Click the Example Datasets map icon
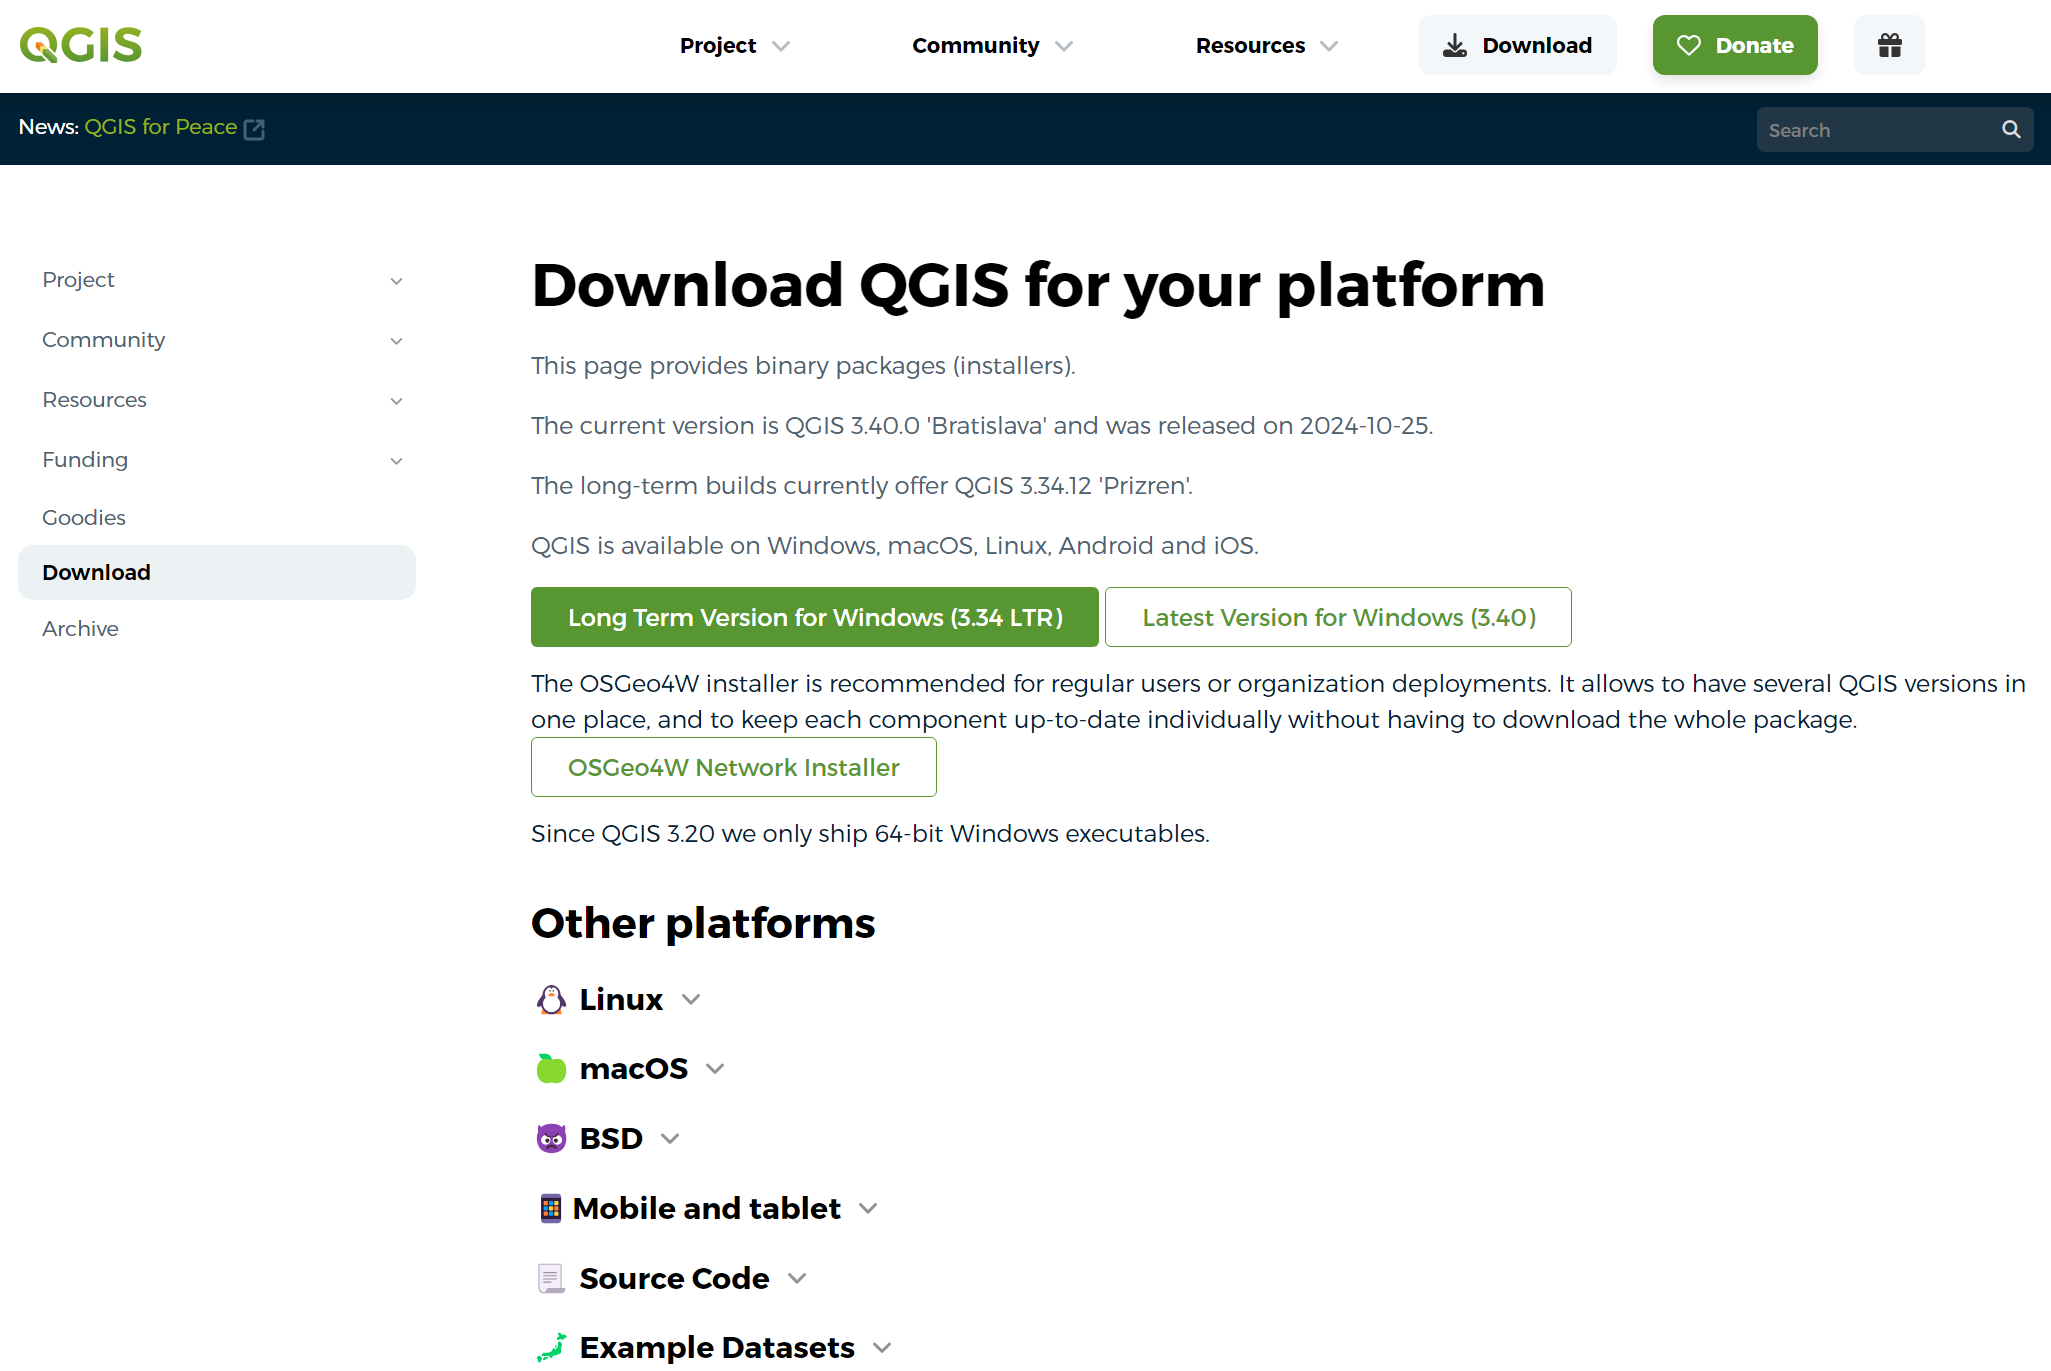Image resolution: width=2051 pixels, height=1371 pixels. (x=551, y=1347)
